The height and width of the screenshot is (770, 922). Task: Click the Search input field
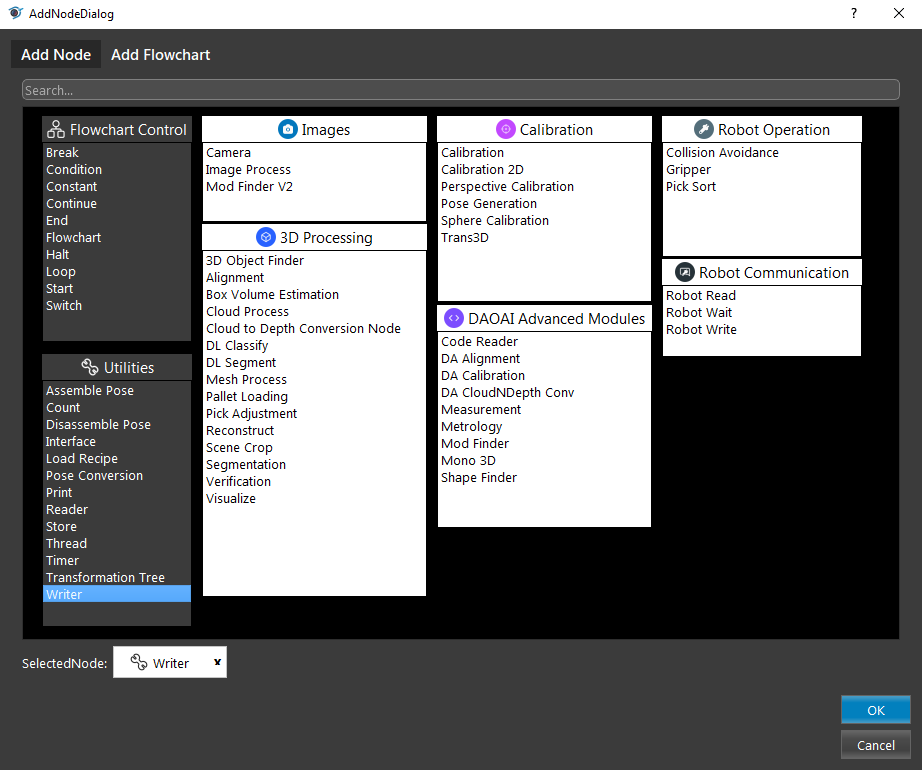pyautogui.click(x=460, y=90)
